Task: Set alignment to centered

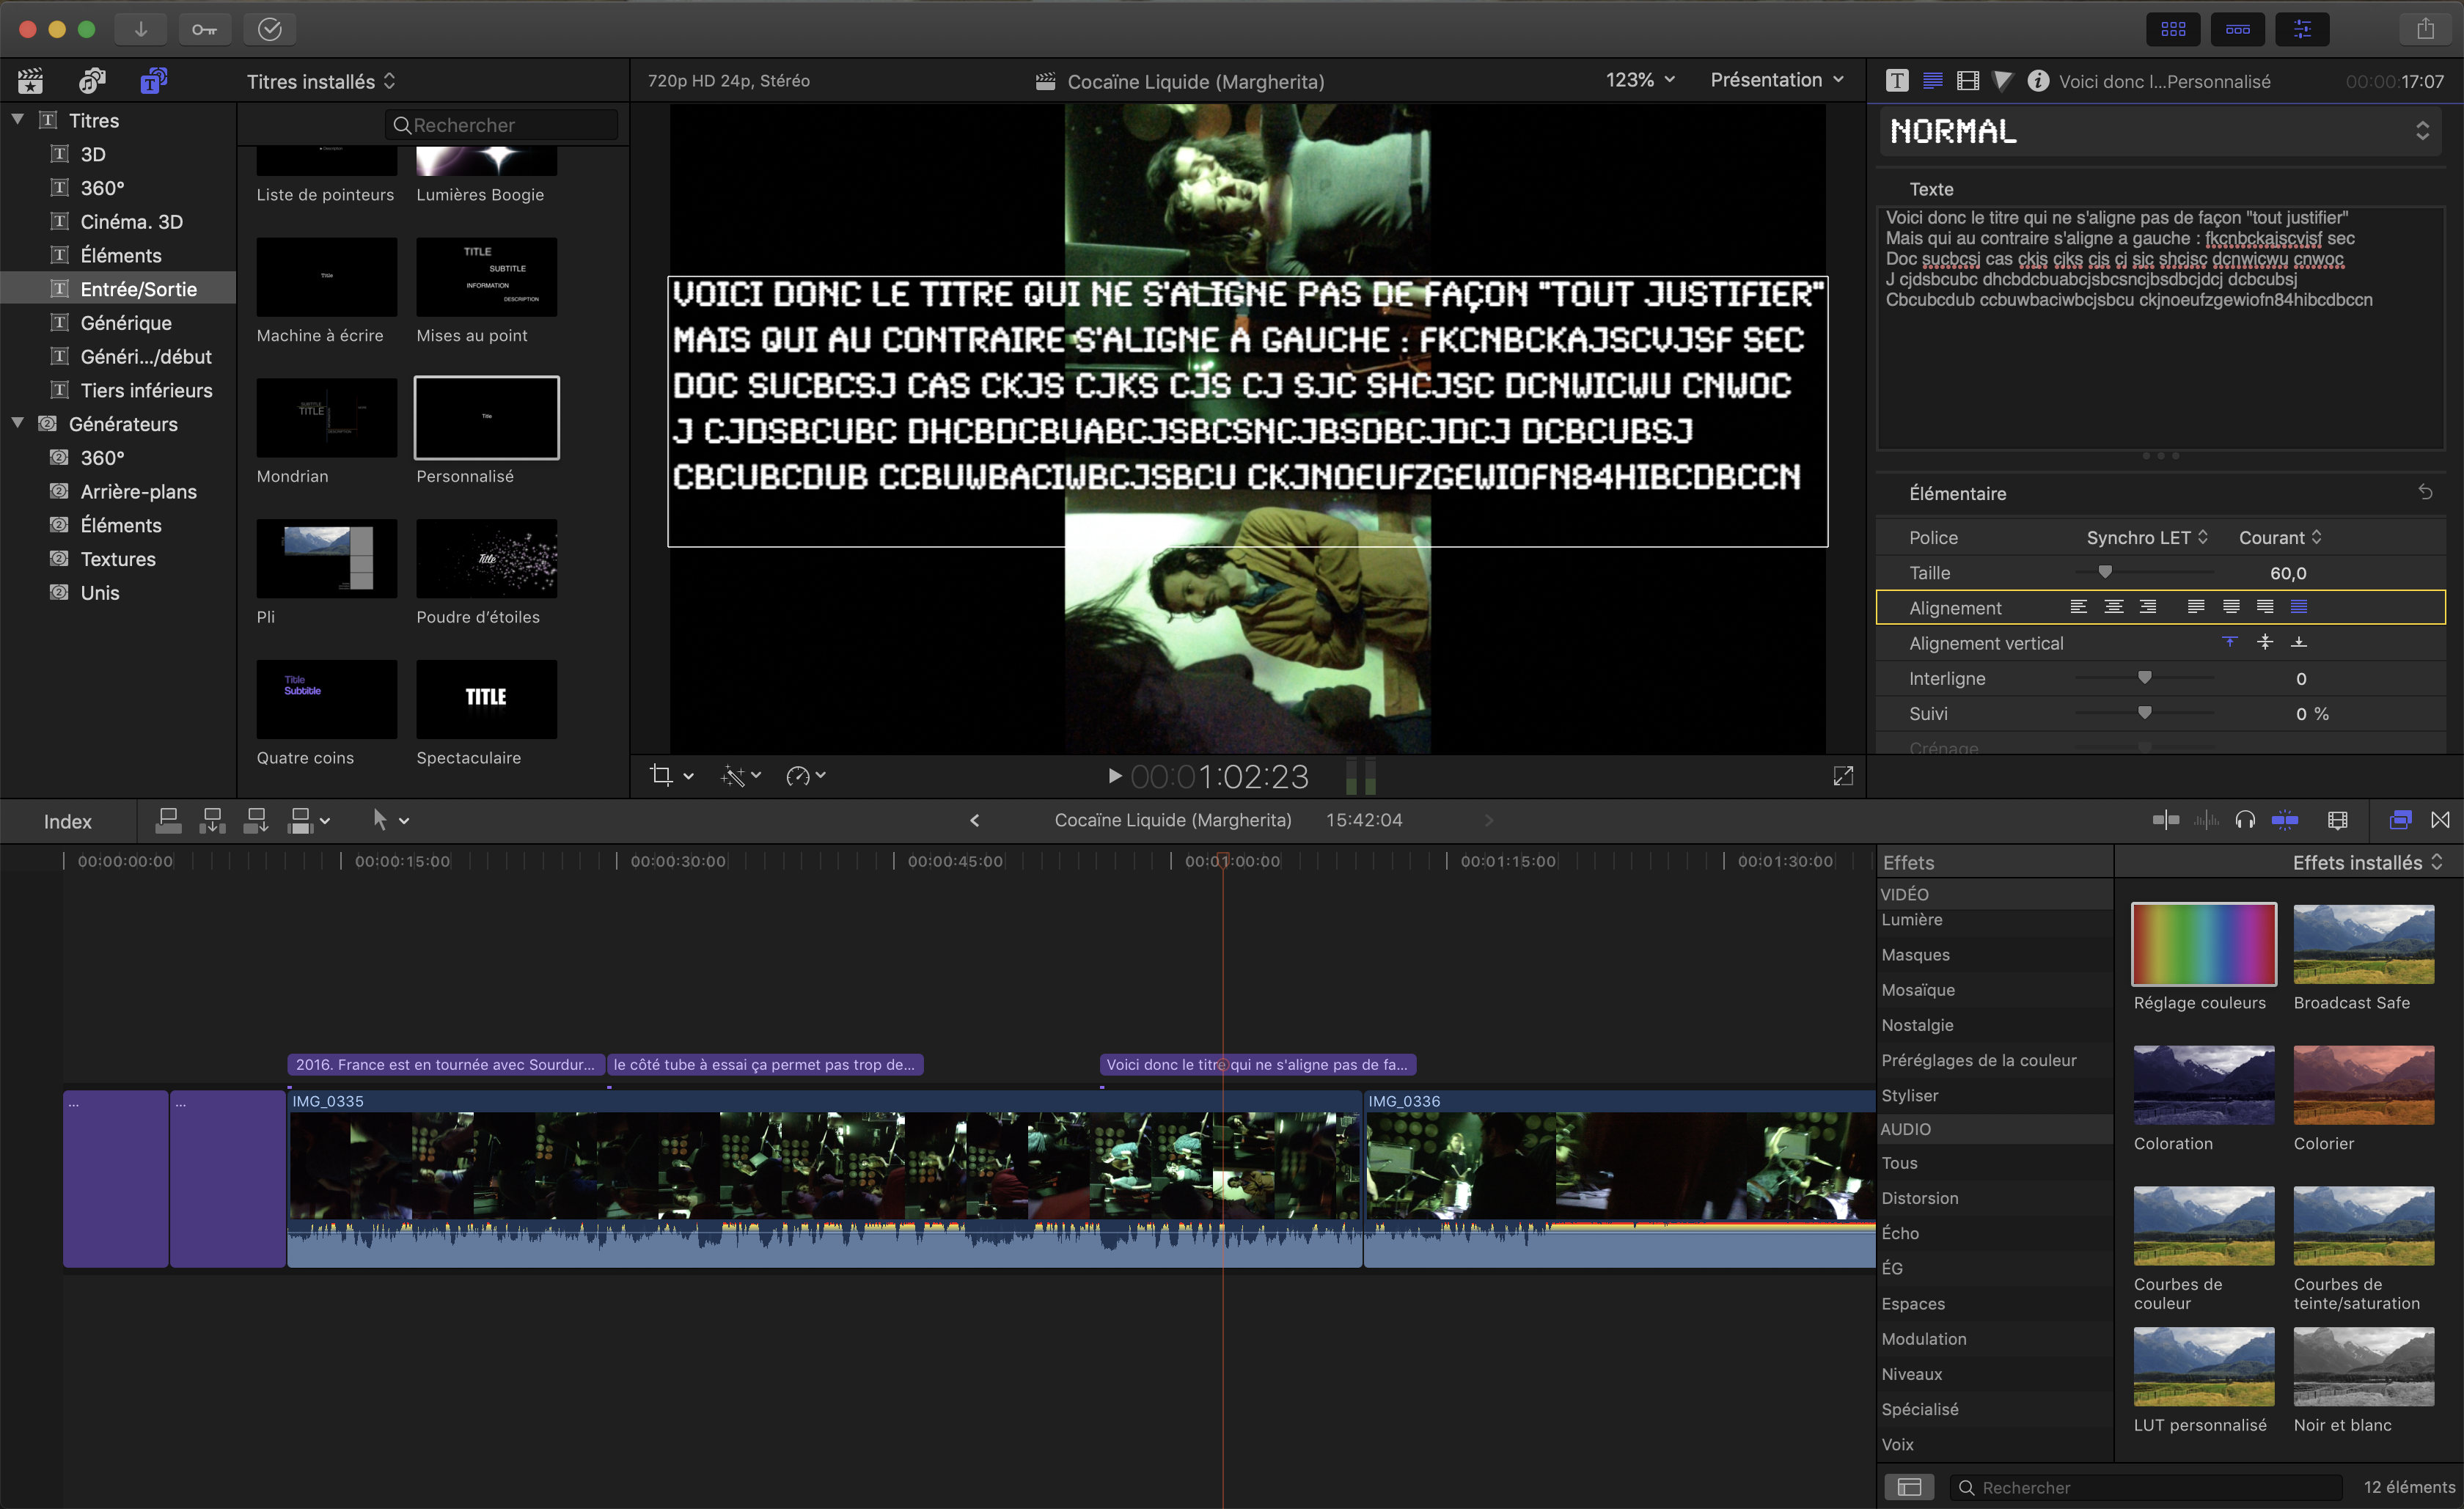Action: 2114,607
